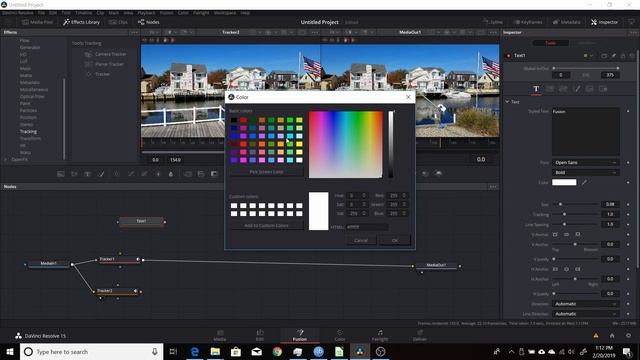Open Nodes panel options menu
Viewport: 640px width, 360px height.
493,187
